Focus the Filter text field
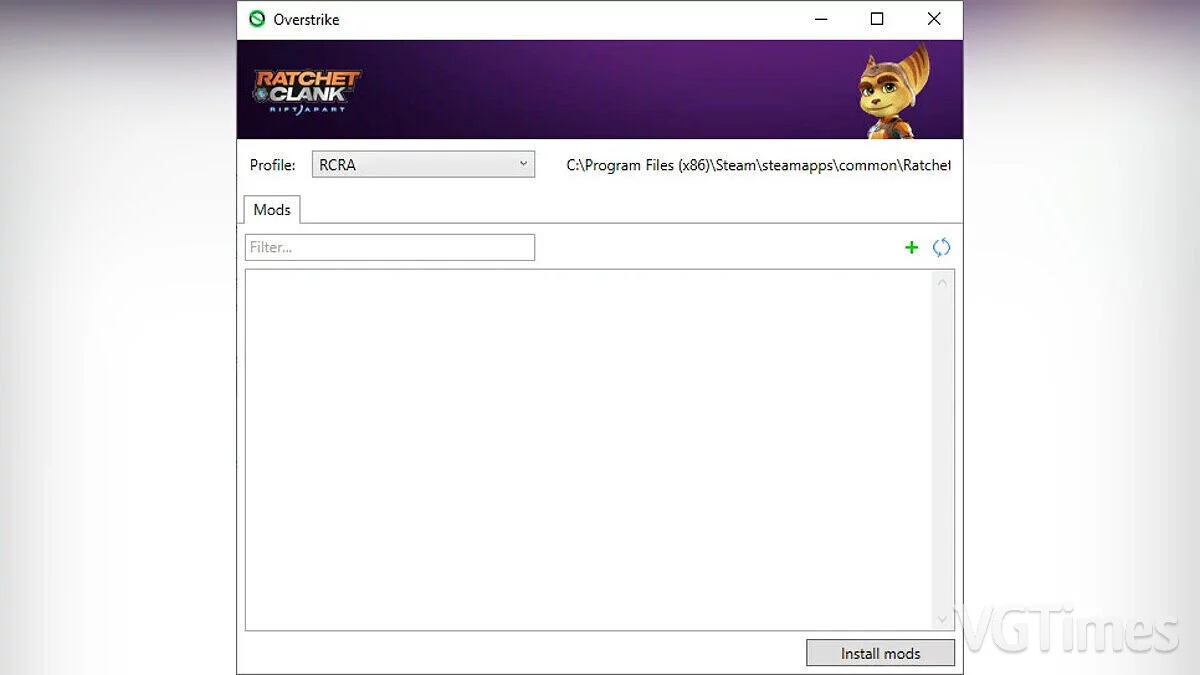Screen dimensions: 1200x675 pyautogui.click(x=390, y=247)
